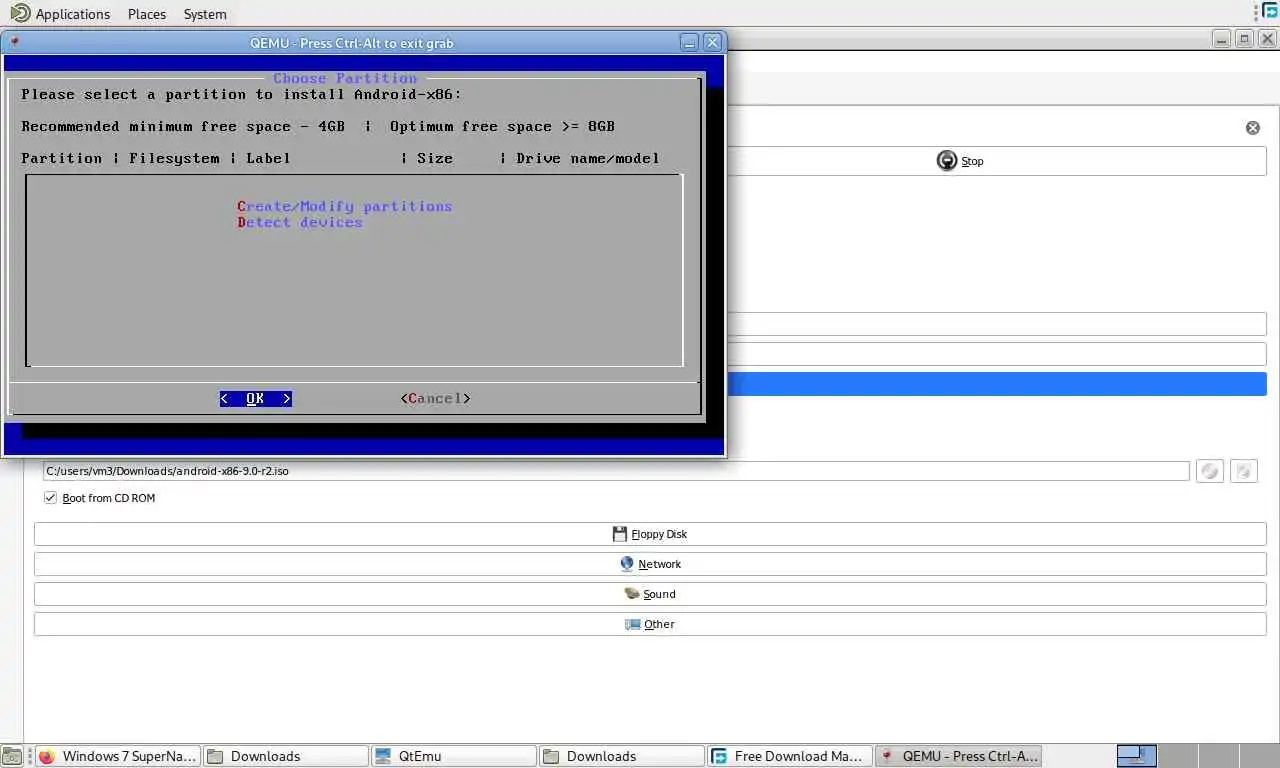Expand the Other section

point(650,624)
